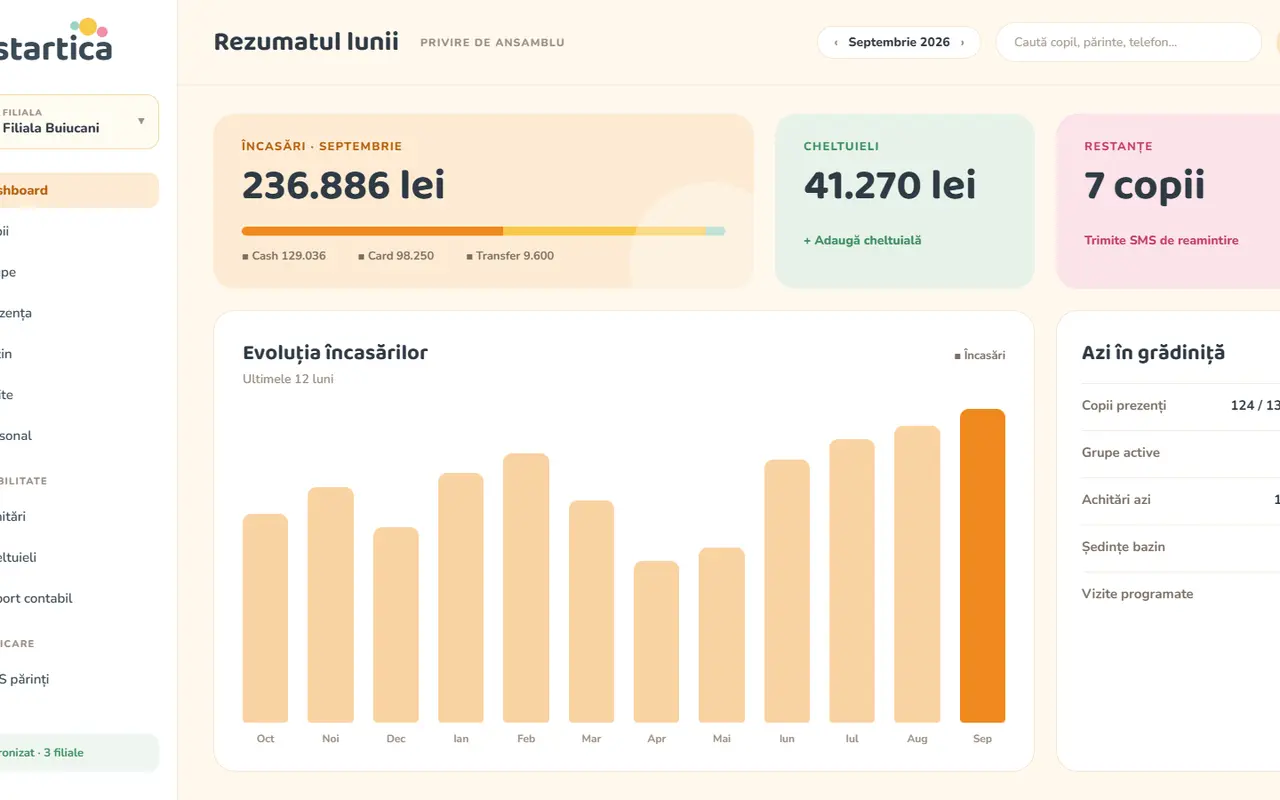Open the Prezența sidebar item
This screenshot has height=800, width=1280.
pyautogui.click(x=78, y=313)
